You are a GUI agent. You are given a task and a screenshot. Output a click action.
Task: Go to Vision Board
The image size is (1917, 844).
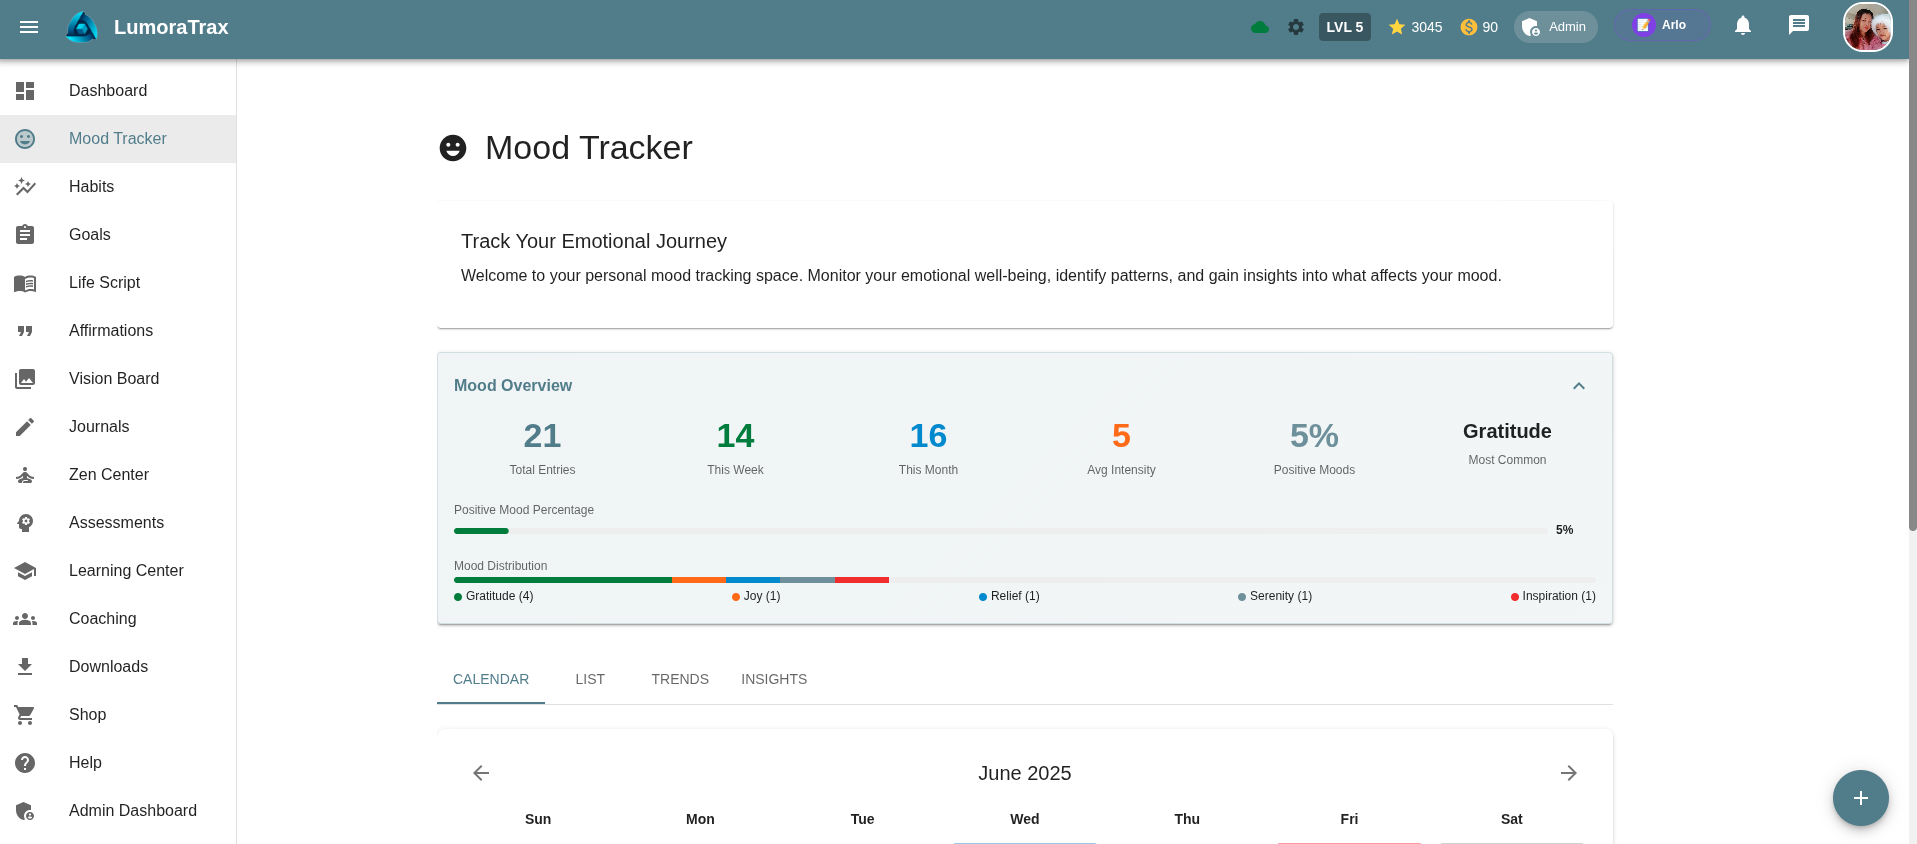coord(118,379)
